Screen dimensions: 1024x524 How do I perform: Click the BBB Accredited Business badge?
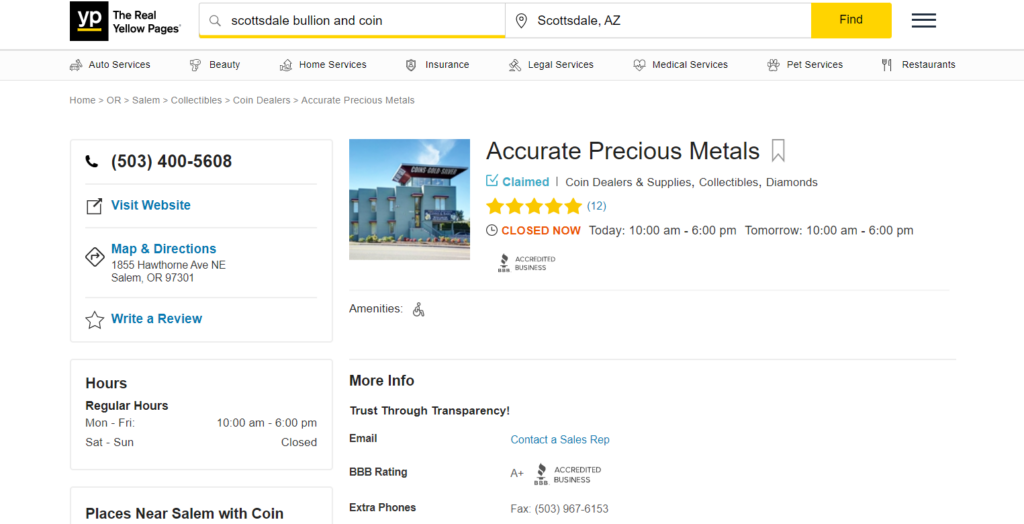coord(527,262)
